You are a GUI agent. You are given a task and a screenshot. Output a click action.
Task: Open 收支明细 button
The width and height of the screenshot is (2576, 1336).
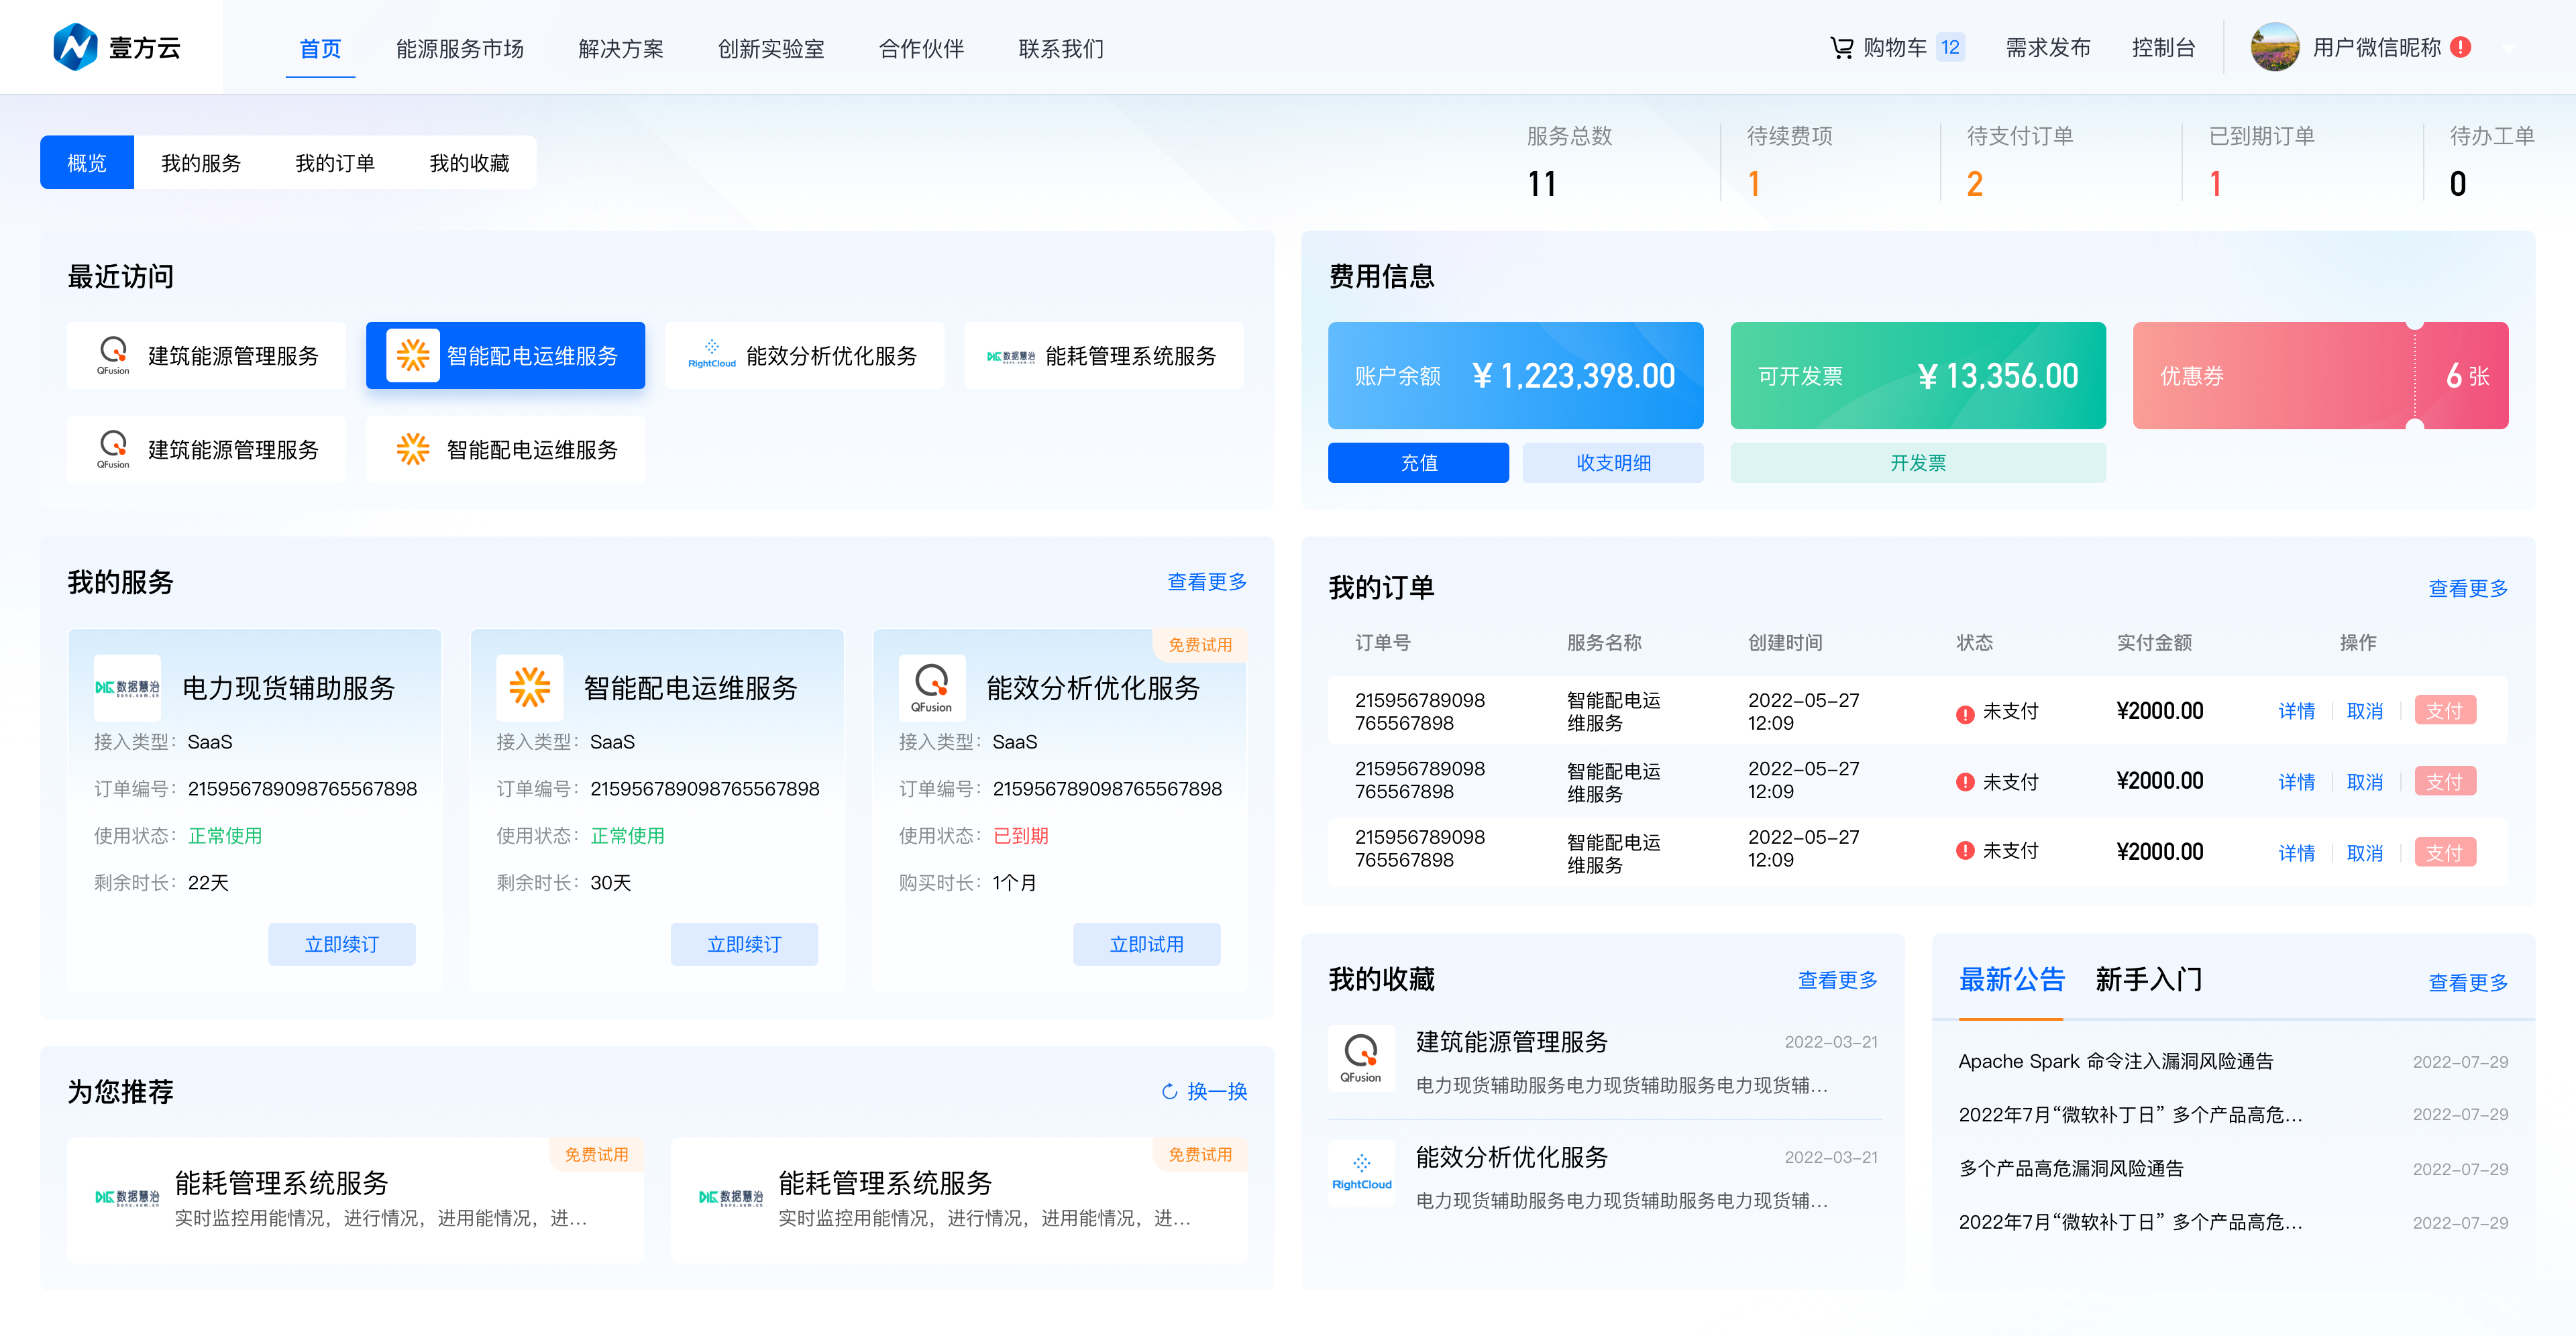coord(1613,462)
